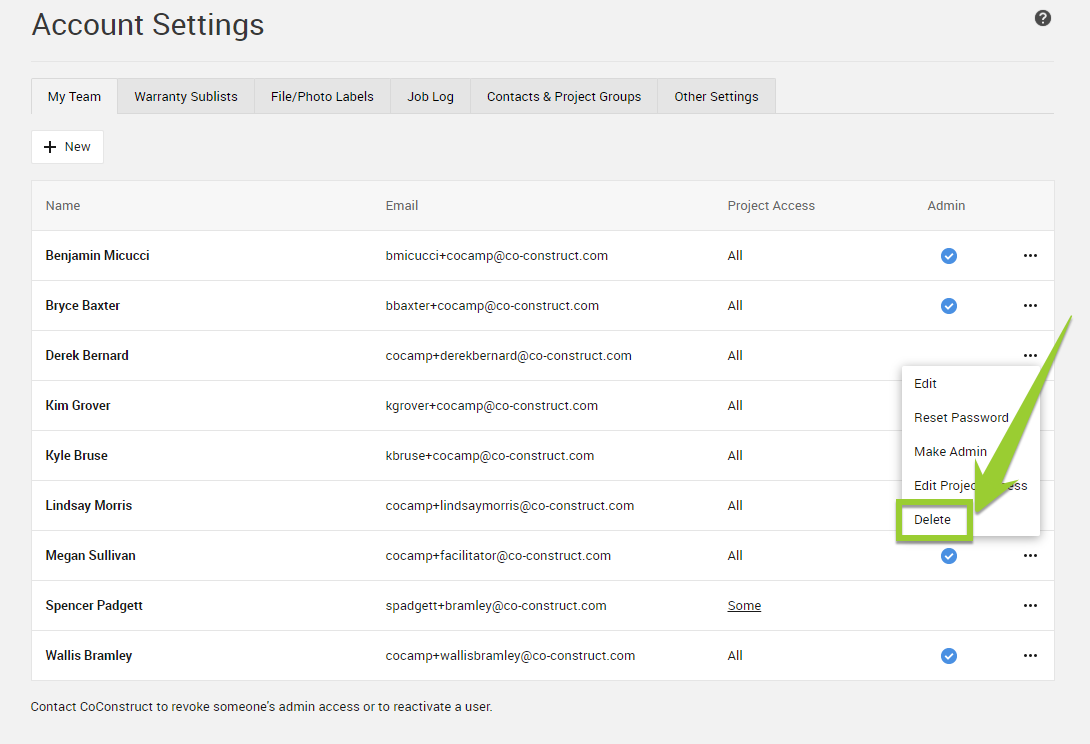1090x744 pixels.
Task: Click admin checkmark for Megan Sullivan
Action: tap(948, 556)
